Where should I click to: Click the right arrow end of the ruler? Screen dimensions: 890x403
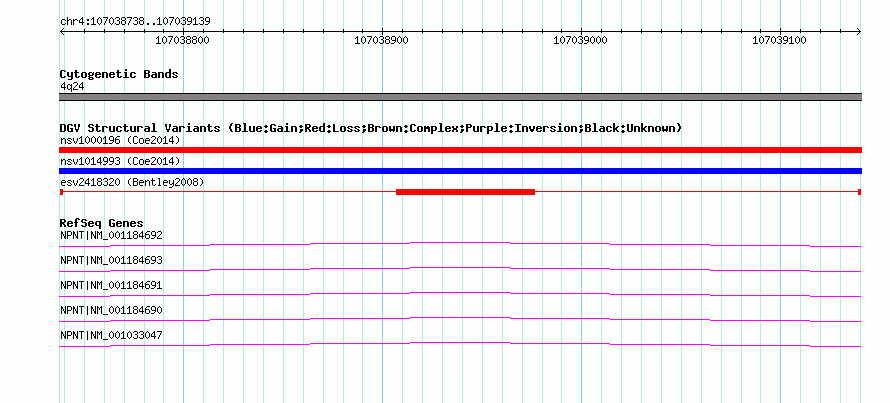click(x=859, y=32)
